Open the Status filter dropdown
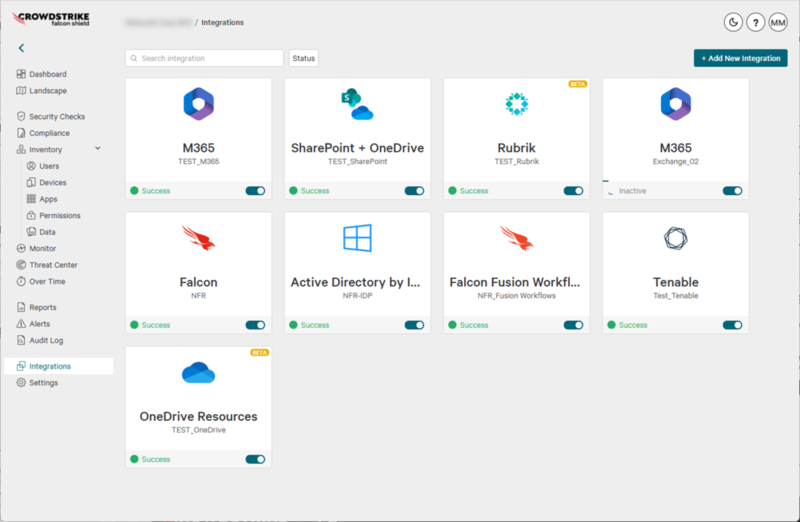 [x=304, y=58]
